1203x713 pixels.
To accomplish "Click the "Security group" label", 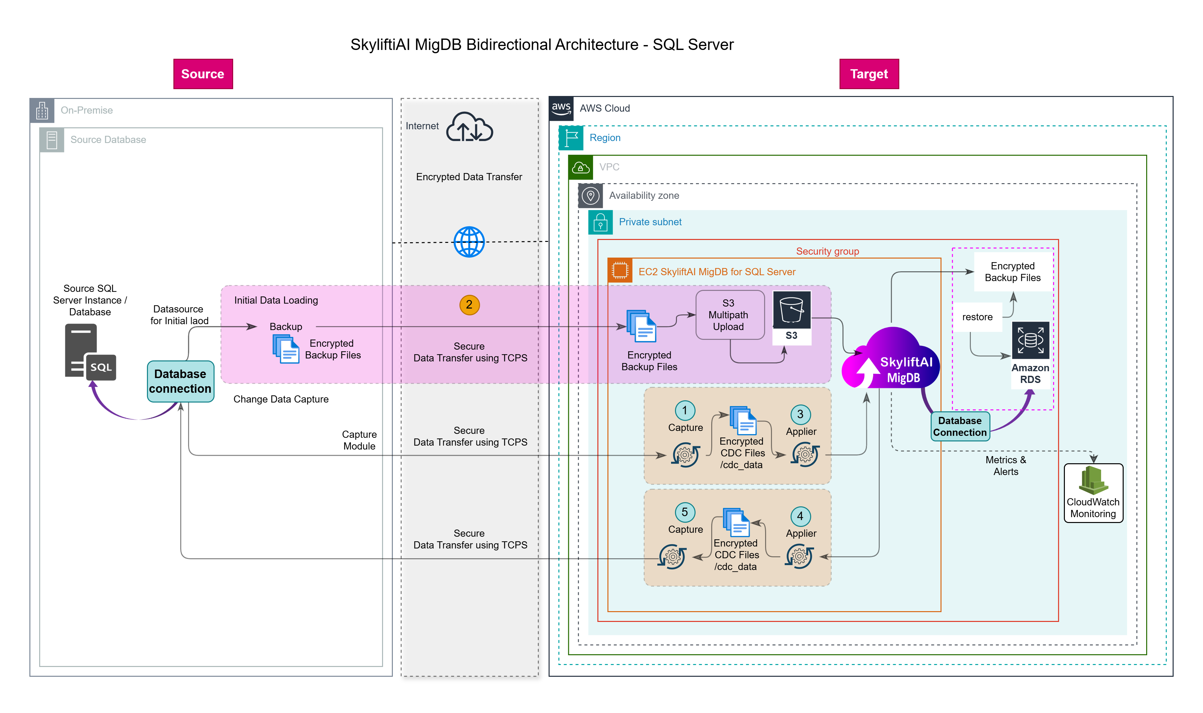I will tap(827, 251).
